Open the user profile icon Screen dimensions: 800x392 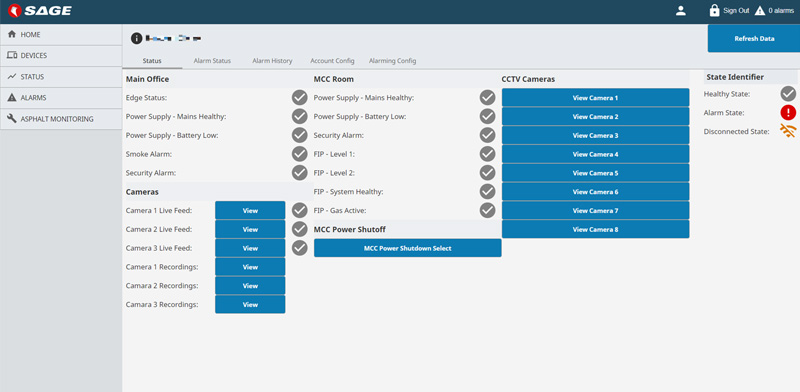(x=681, y=11)
